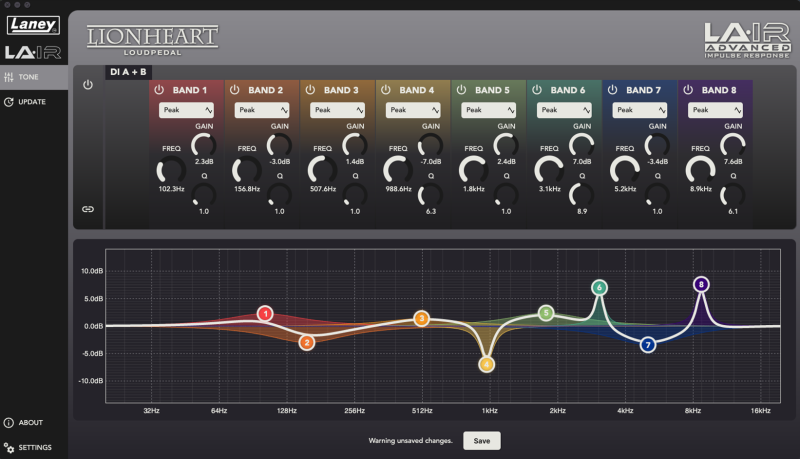Image resolution: width=800 pixels, height=459 pixels.
Task: Toggle Band 3 power button
Action: (x=310, y=90)
